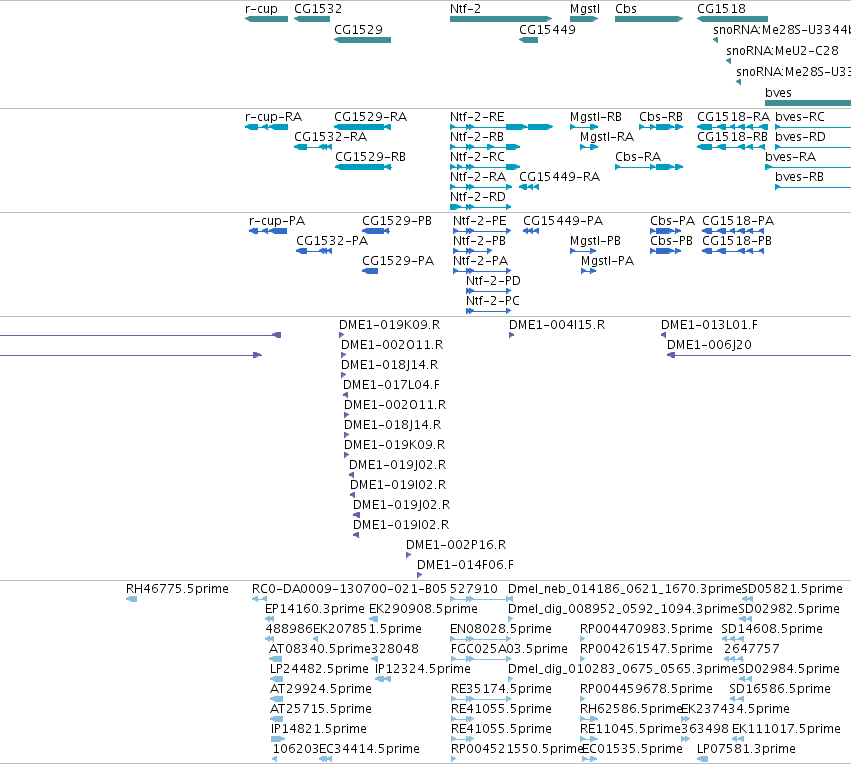
Task: Click the RH46775.5prime EST label
Action: click(177, 589)
